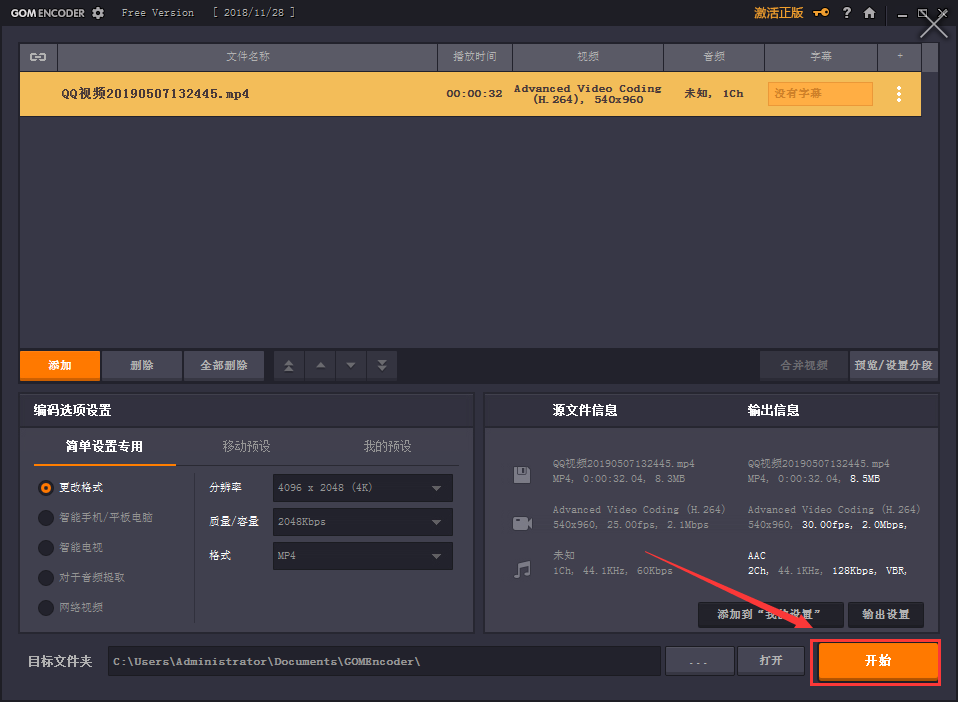The height and width of the screenshot is (702, 958).
Task: Open the help question mark icon
Action: coord(847,13)
